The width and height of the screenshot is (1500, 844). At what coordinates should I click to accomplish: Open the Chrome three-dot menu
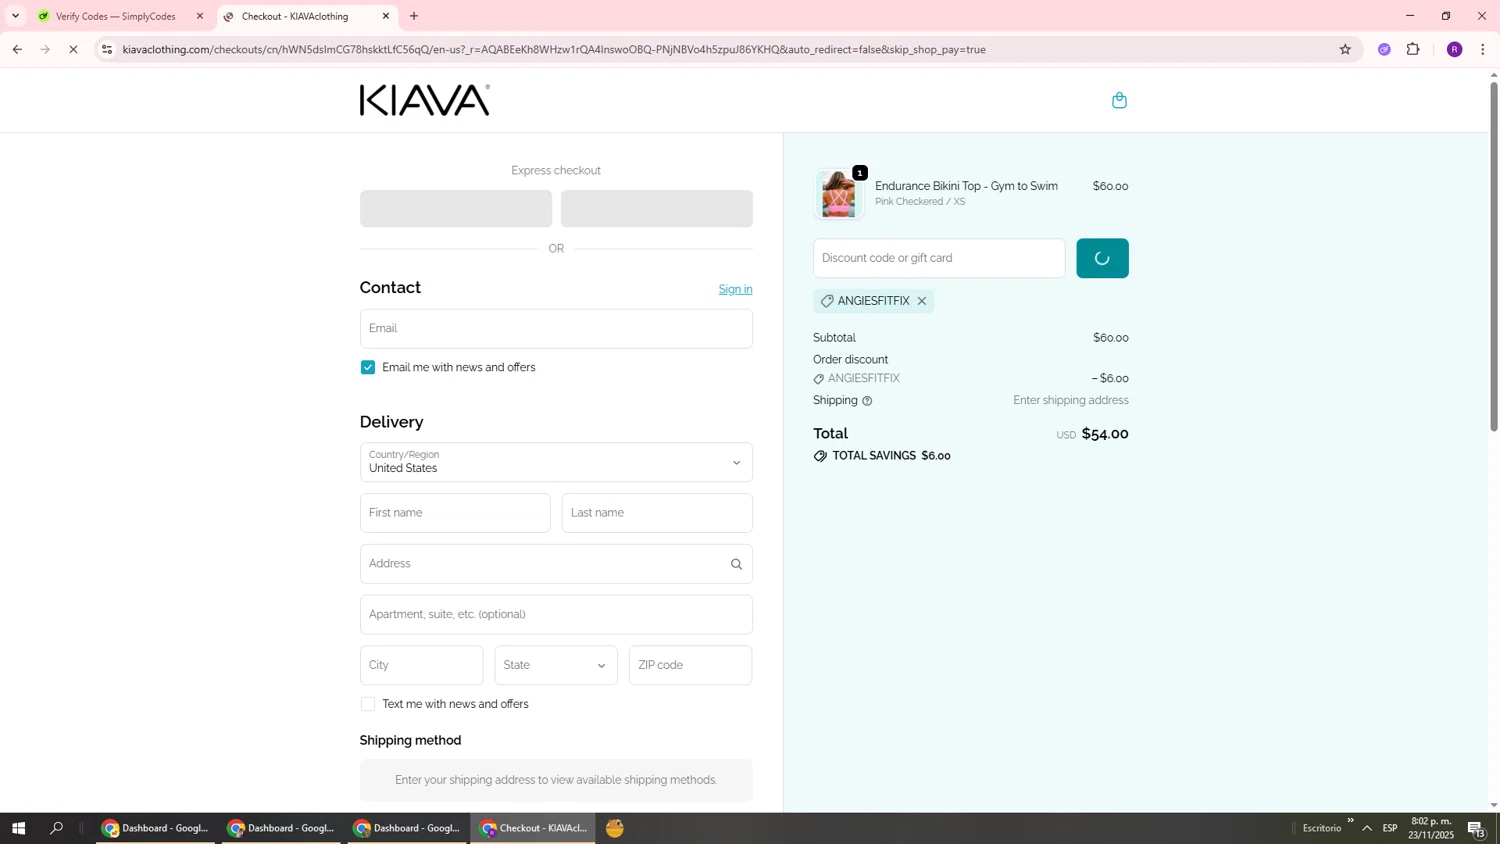(1483, 49)
